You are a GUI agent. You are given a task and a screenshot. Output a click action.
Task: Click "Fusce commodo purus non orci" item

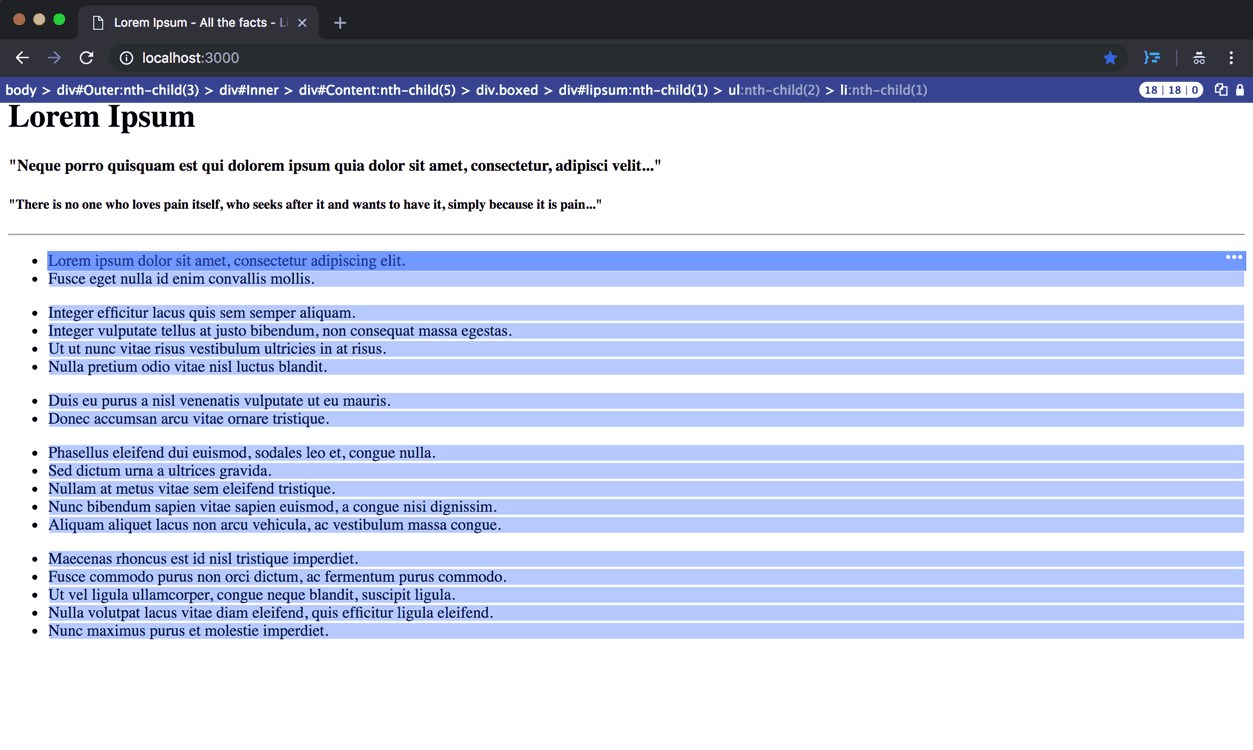[646, 577]
